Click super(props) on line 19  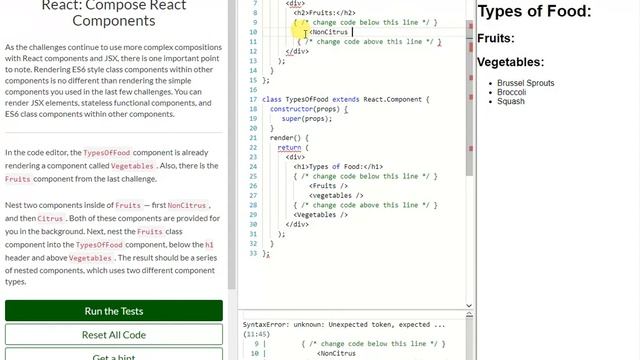coord(307,118)
